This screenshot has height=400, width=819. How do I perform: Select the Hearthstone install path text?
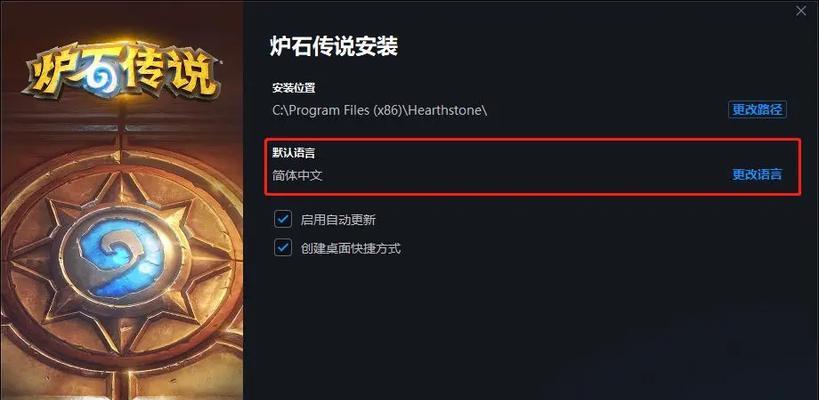click(380, 111)
